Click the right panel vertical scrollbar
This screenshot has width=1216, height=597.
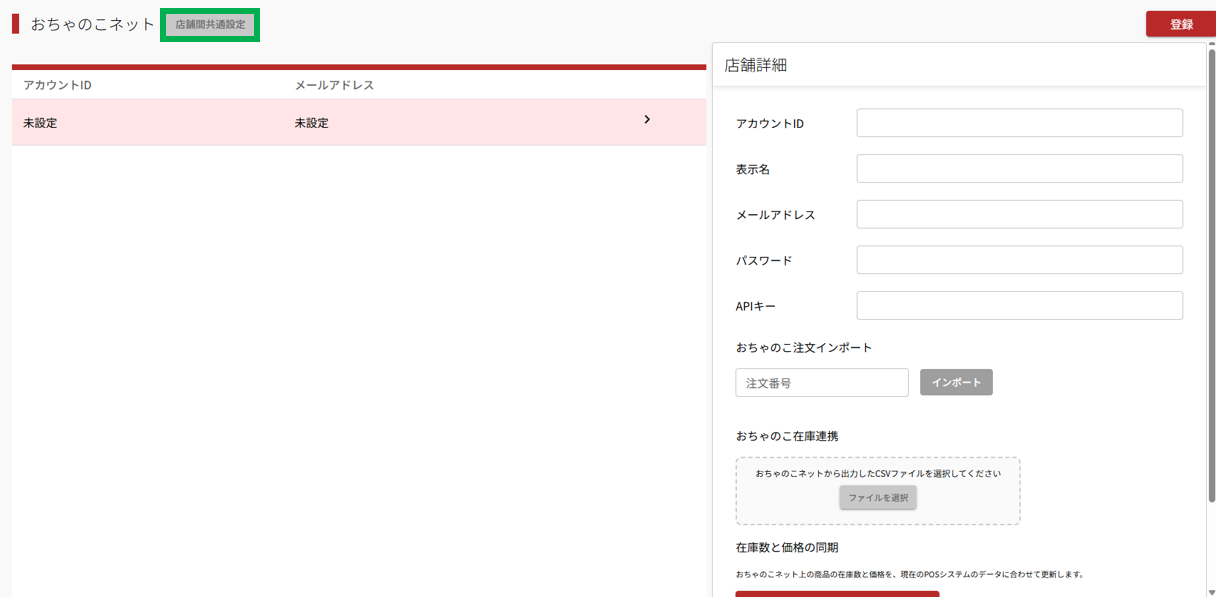[1211, 300]
